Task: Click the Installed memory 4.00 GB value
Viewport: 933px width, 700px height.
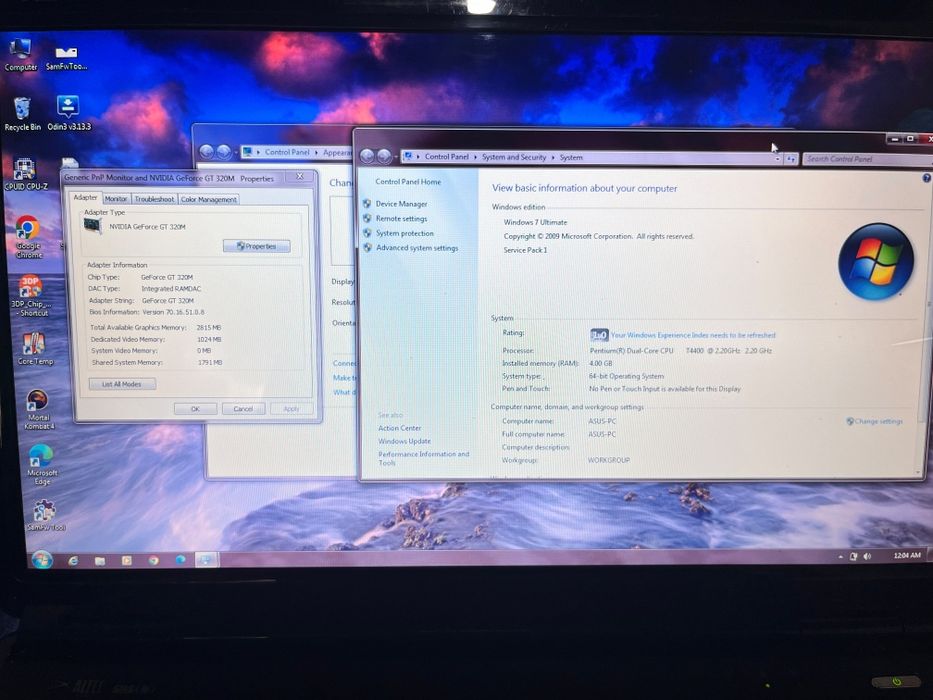Action: [x=600, y=363]
